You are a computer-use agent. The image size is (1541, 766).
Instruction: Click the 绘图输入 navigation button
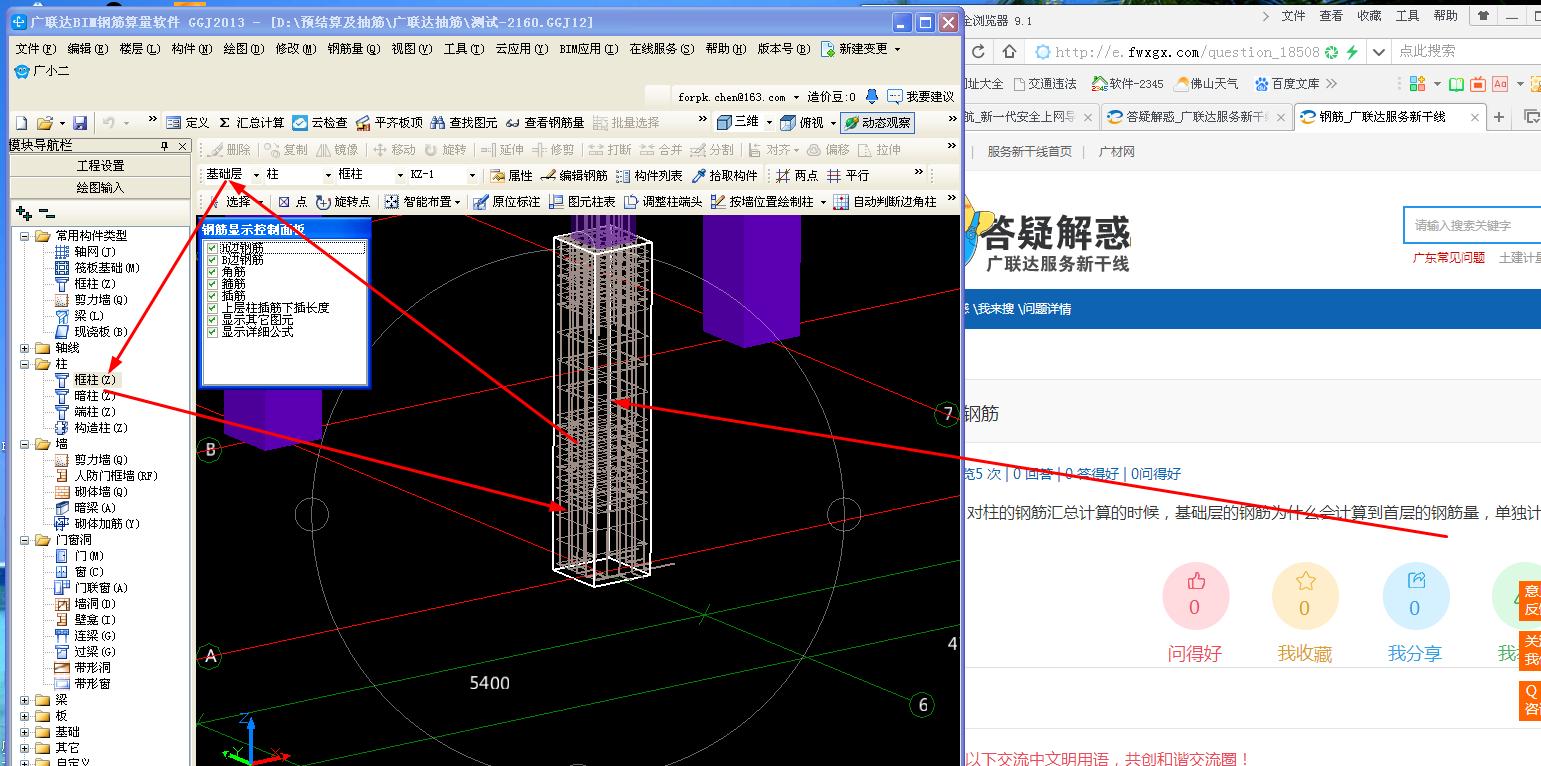100,187
